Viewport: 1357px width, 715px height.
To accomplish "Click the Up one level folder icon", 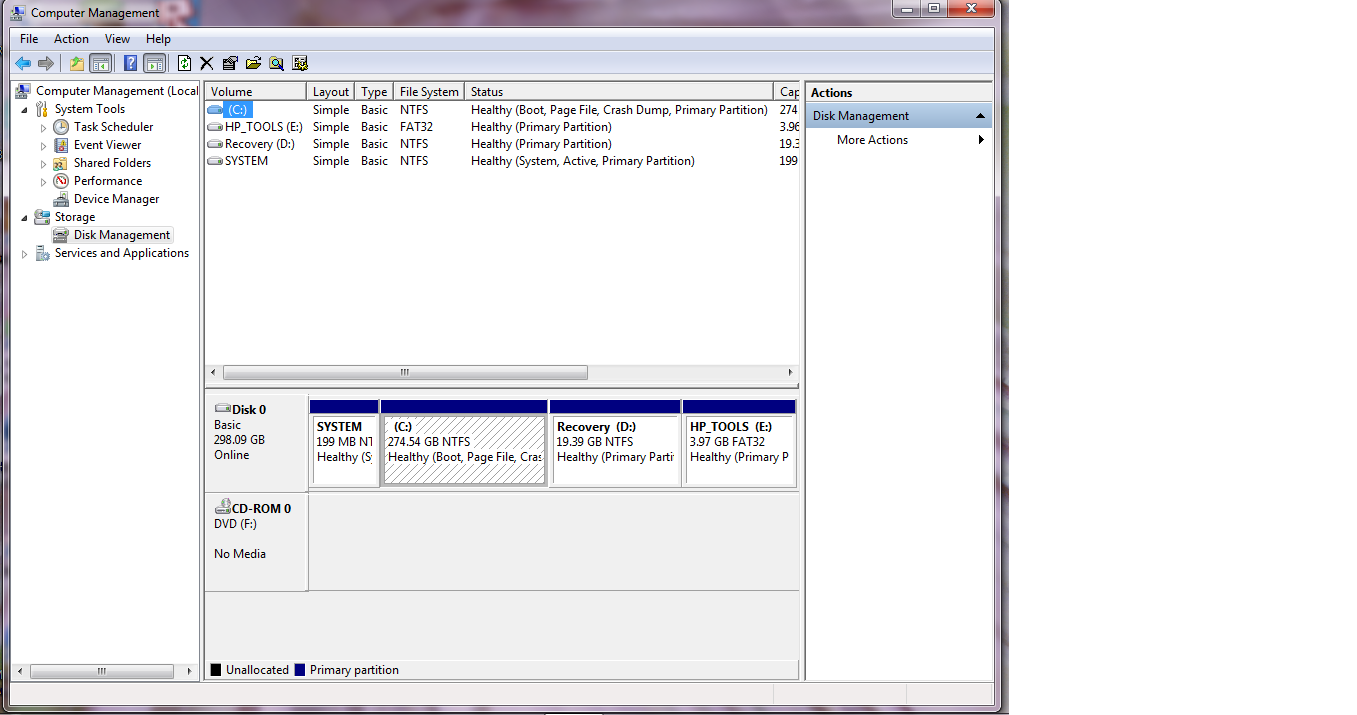I will coord(77,63).
